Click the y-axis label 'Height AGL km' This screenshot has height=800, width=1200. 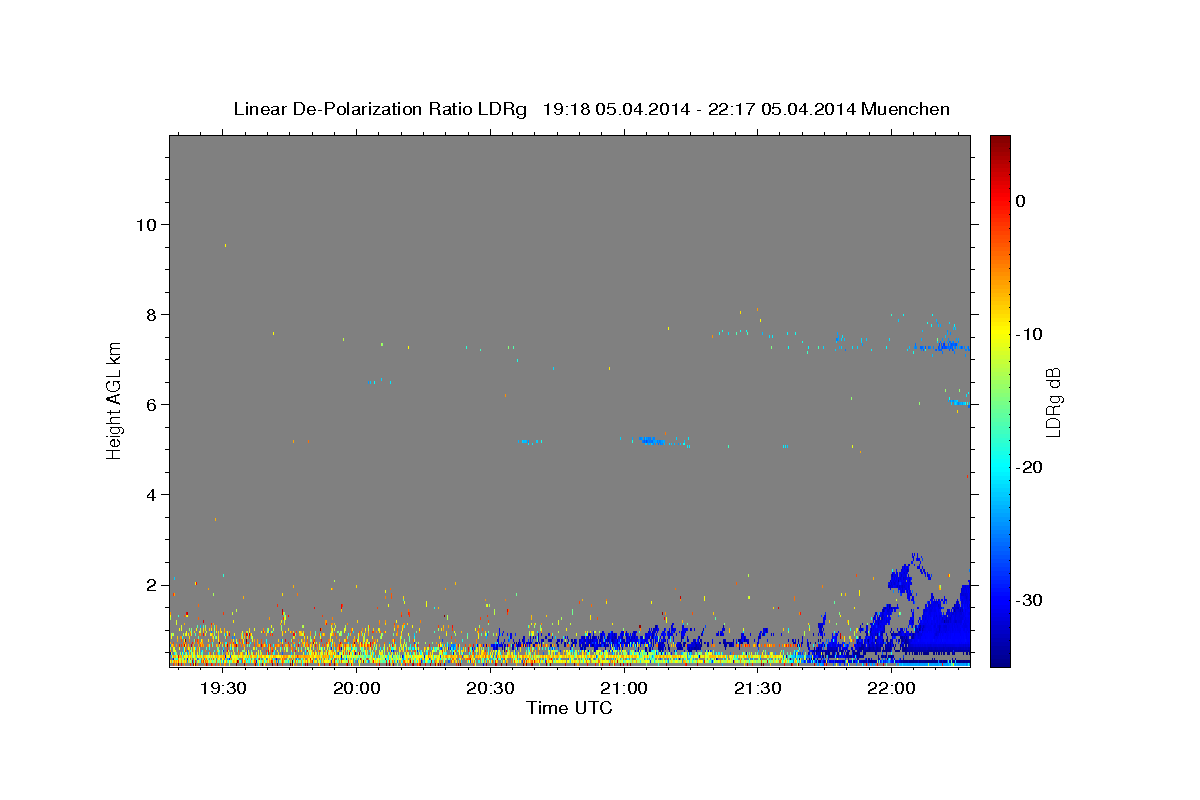pyautogui.click(x=115, y=399)
